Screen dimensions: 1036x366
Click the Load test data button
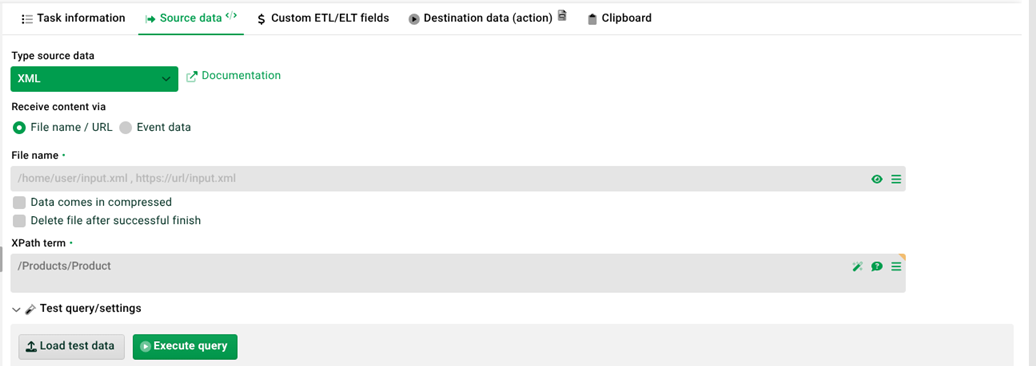(71, 346)
